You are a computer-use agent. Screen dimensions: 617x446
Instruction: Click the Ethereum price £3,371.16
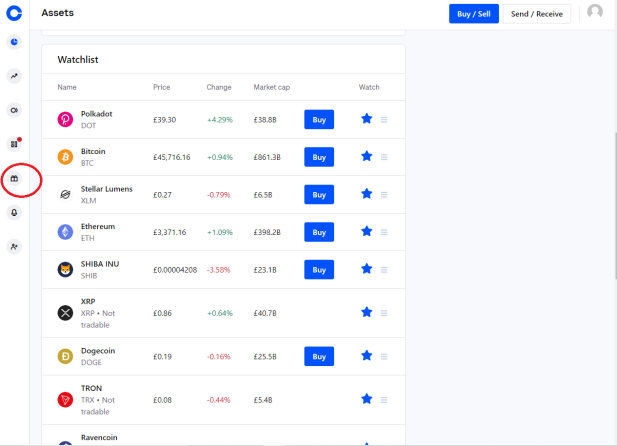tap(170, 232)
